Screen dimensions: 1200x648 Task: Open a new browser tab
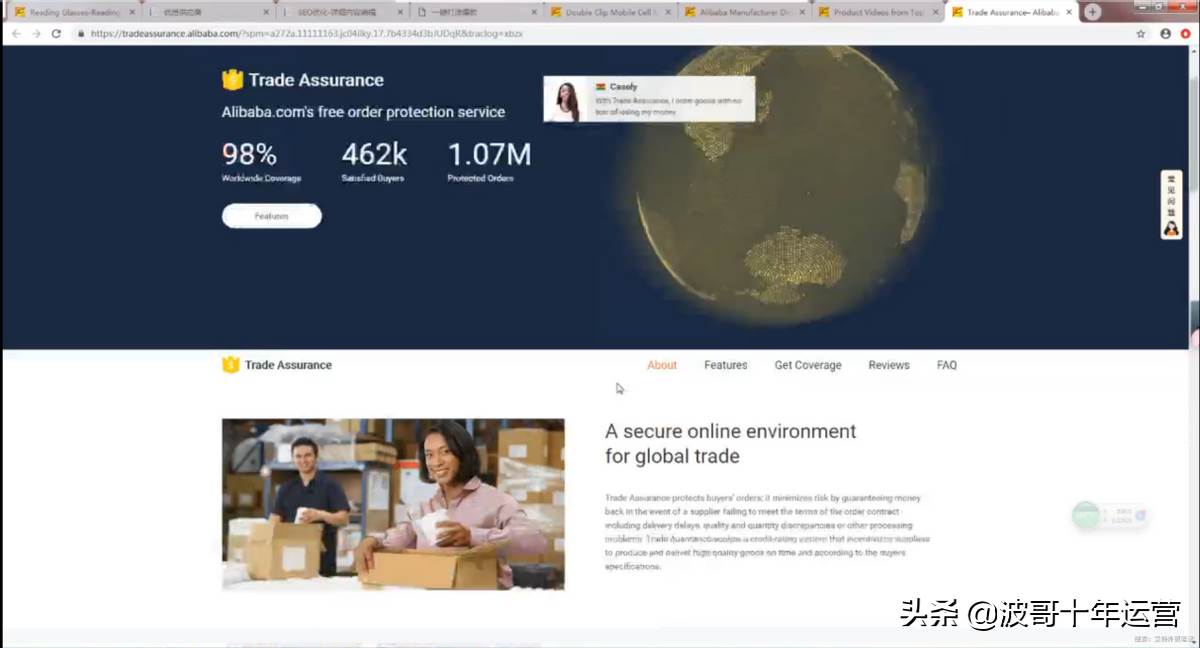click(1092, 12)
